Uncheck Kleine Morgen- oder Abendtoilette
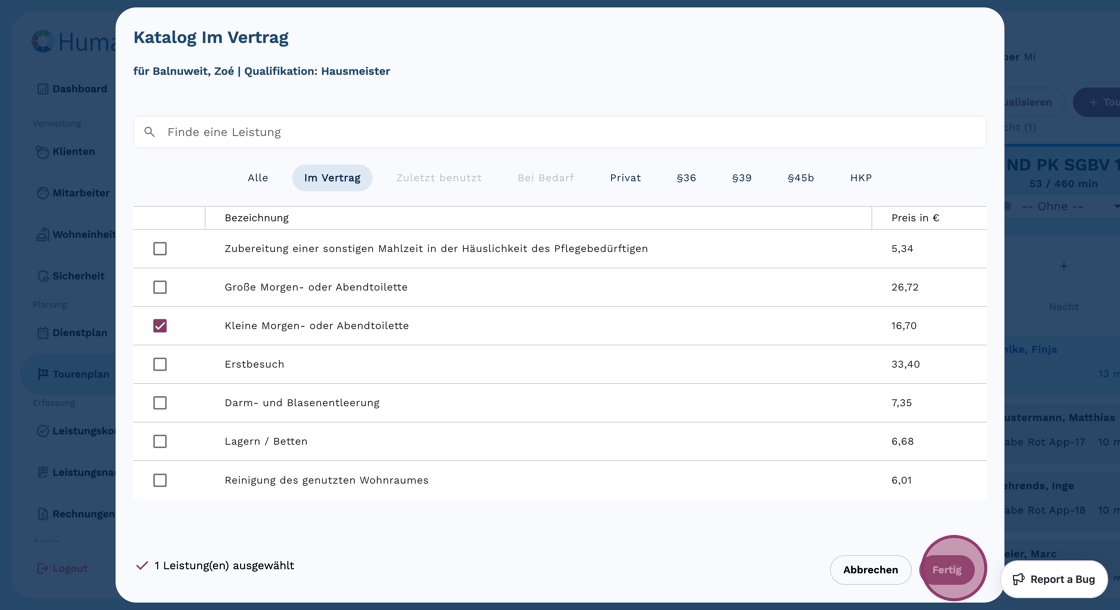Image resolution: width=1120 pixels, height=610 pixels. pos(160,326)
